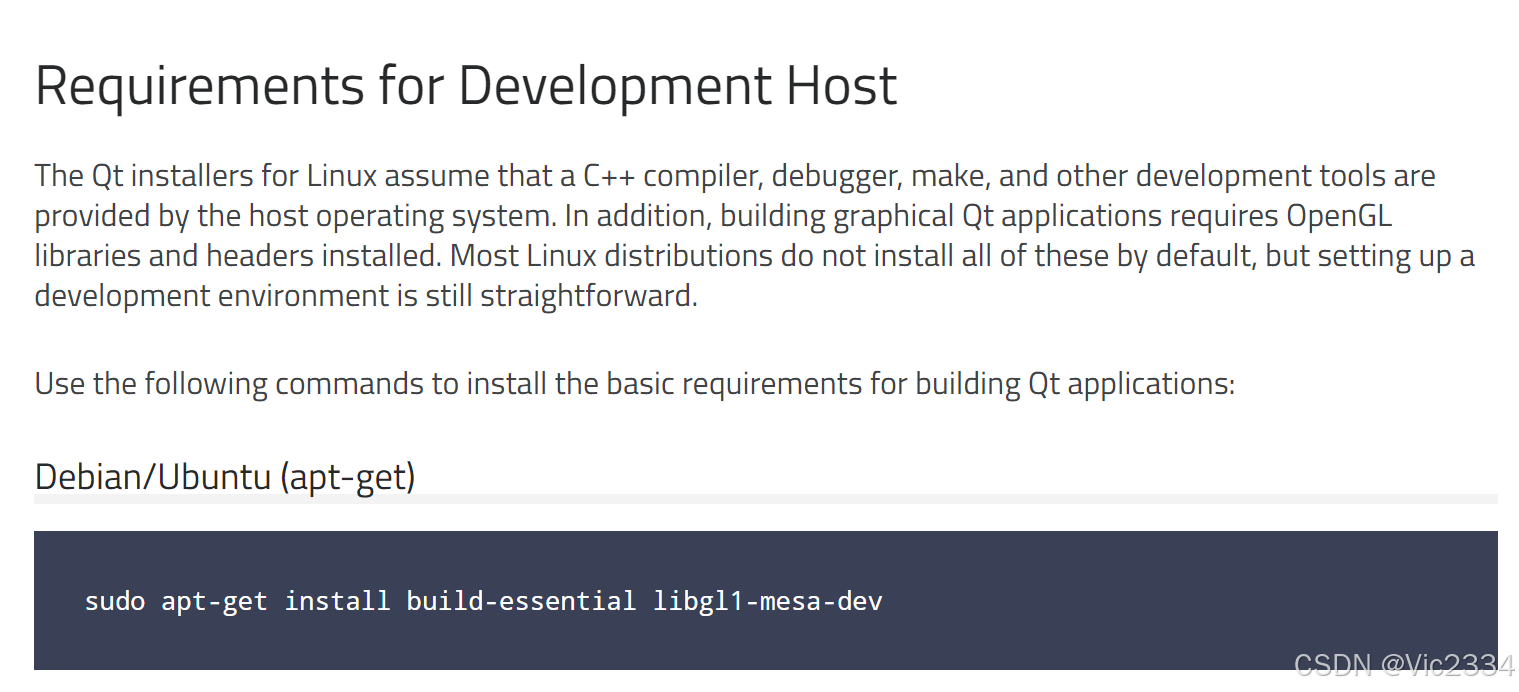Click the 'Requirements for Development Host' heading
The image size is (1519, 692).
(x=466, y=87)
